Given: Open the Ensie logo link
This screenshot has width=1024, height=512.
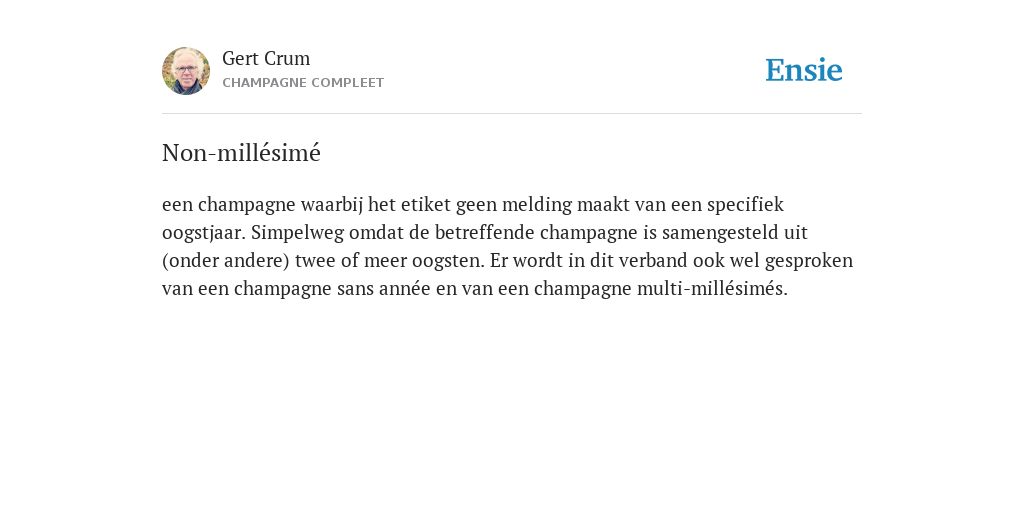Looking at the screenshot, I should (x=804, y=70).
